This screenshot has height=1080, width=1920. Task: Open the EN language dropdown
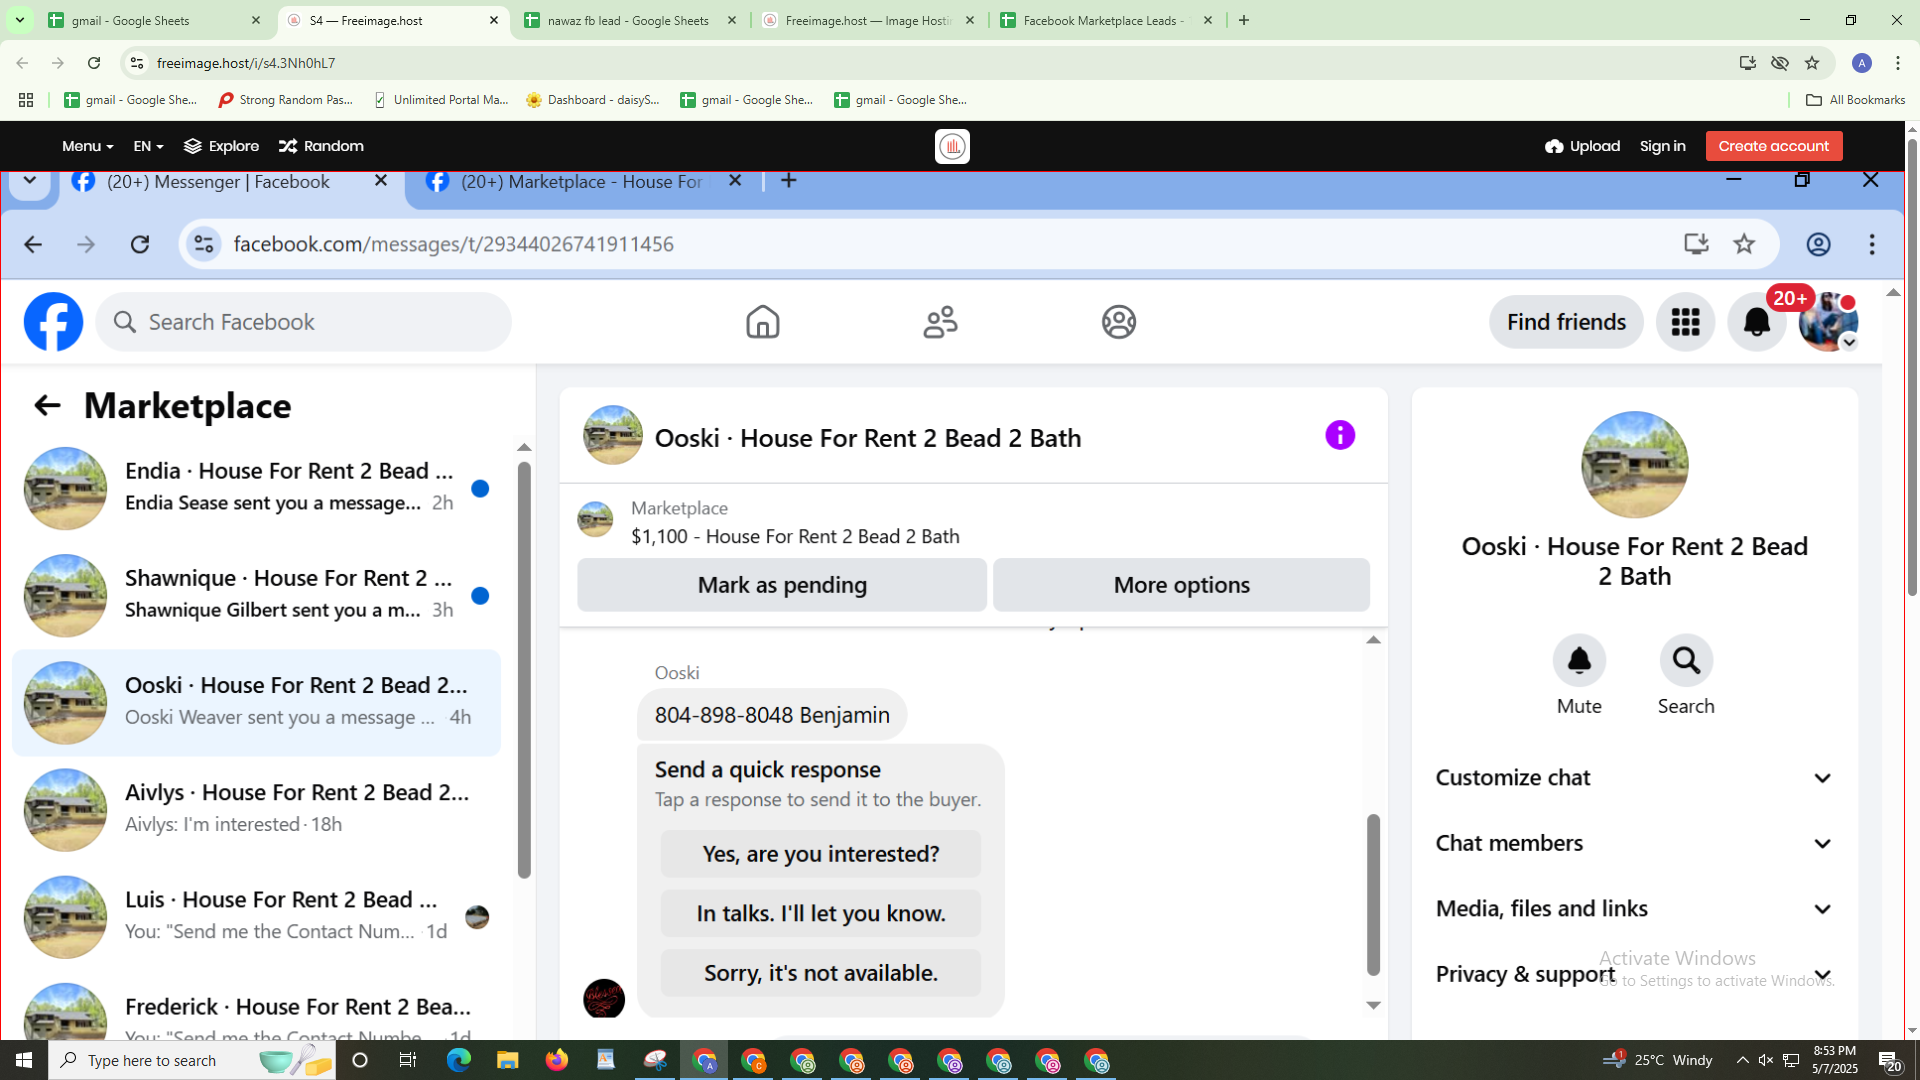pyautogui.click(x=148, y=146)
